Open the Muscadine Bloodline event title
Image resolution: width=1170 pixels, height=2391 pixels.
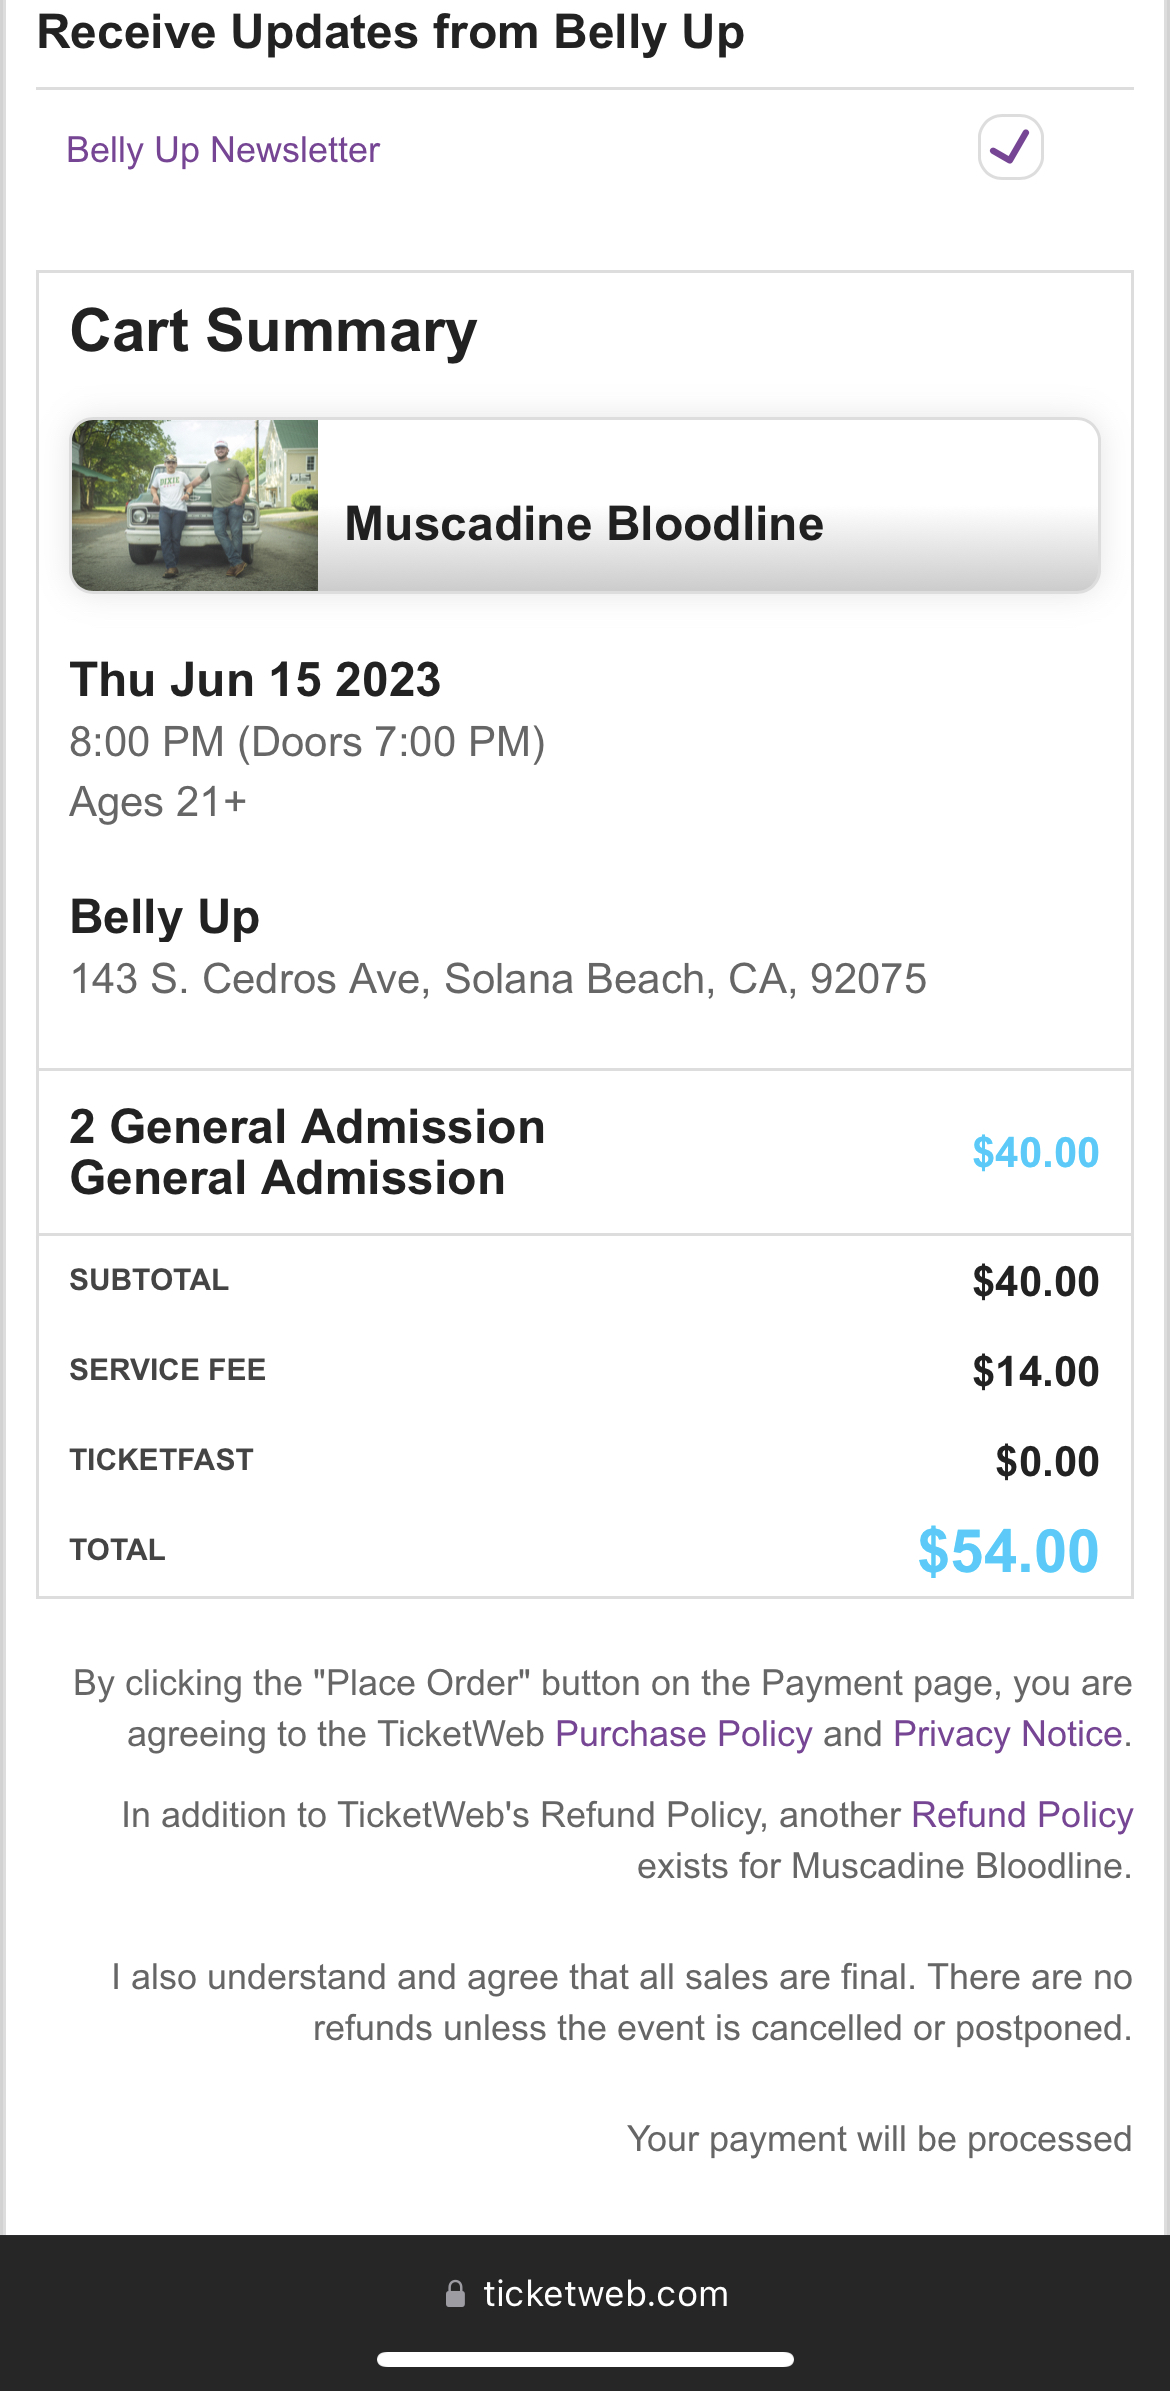click(x=583, y=524)
